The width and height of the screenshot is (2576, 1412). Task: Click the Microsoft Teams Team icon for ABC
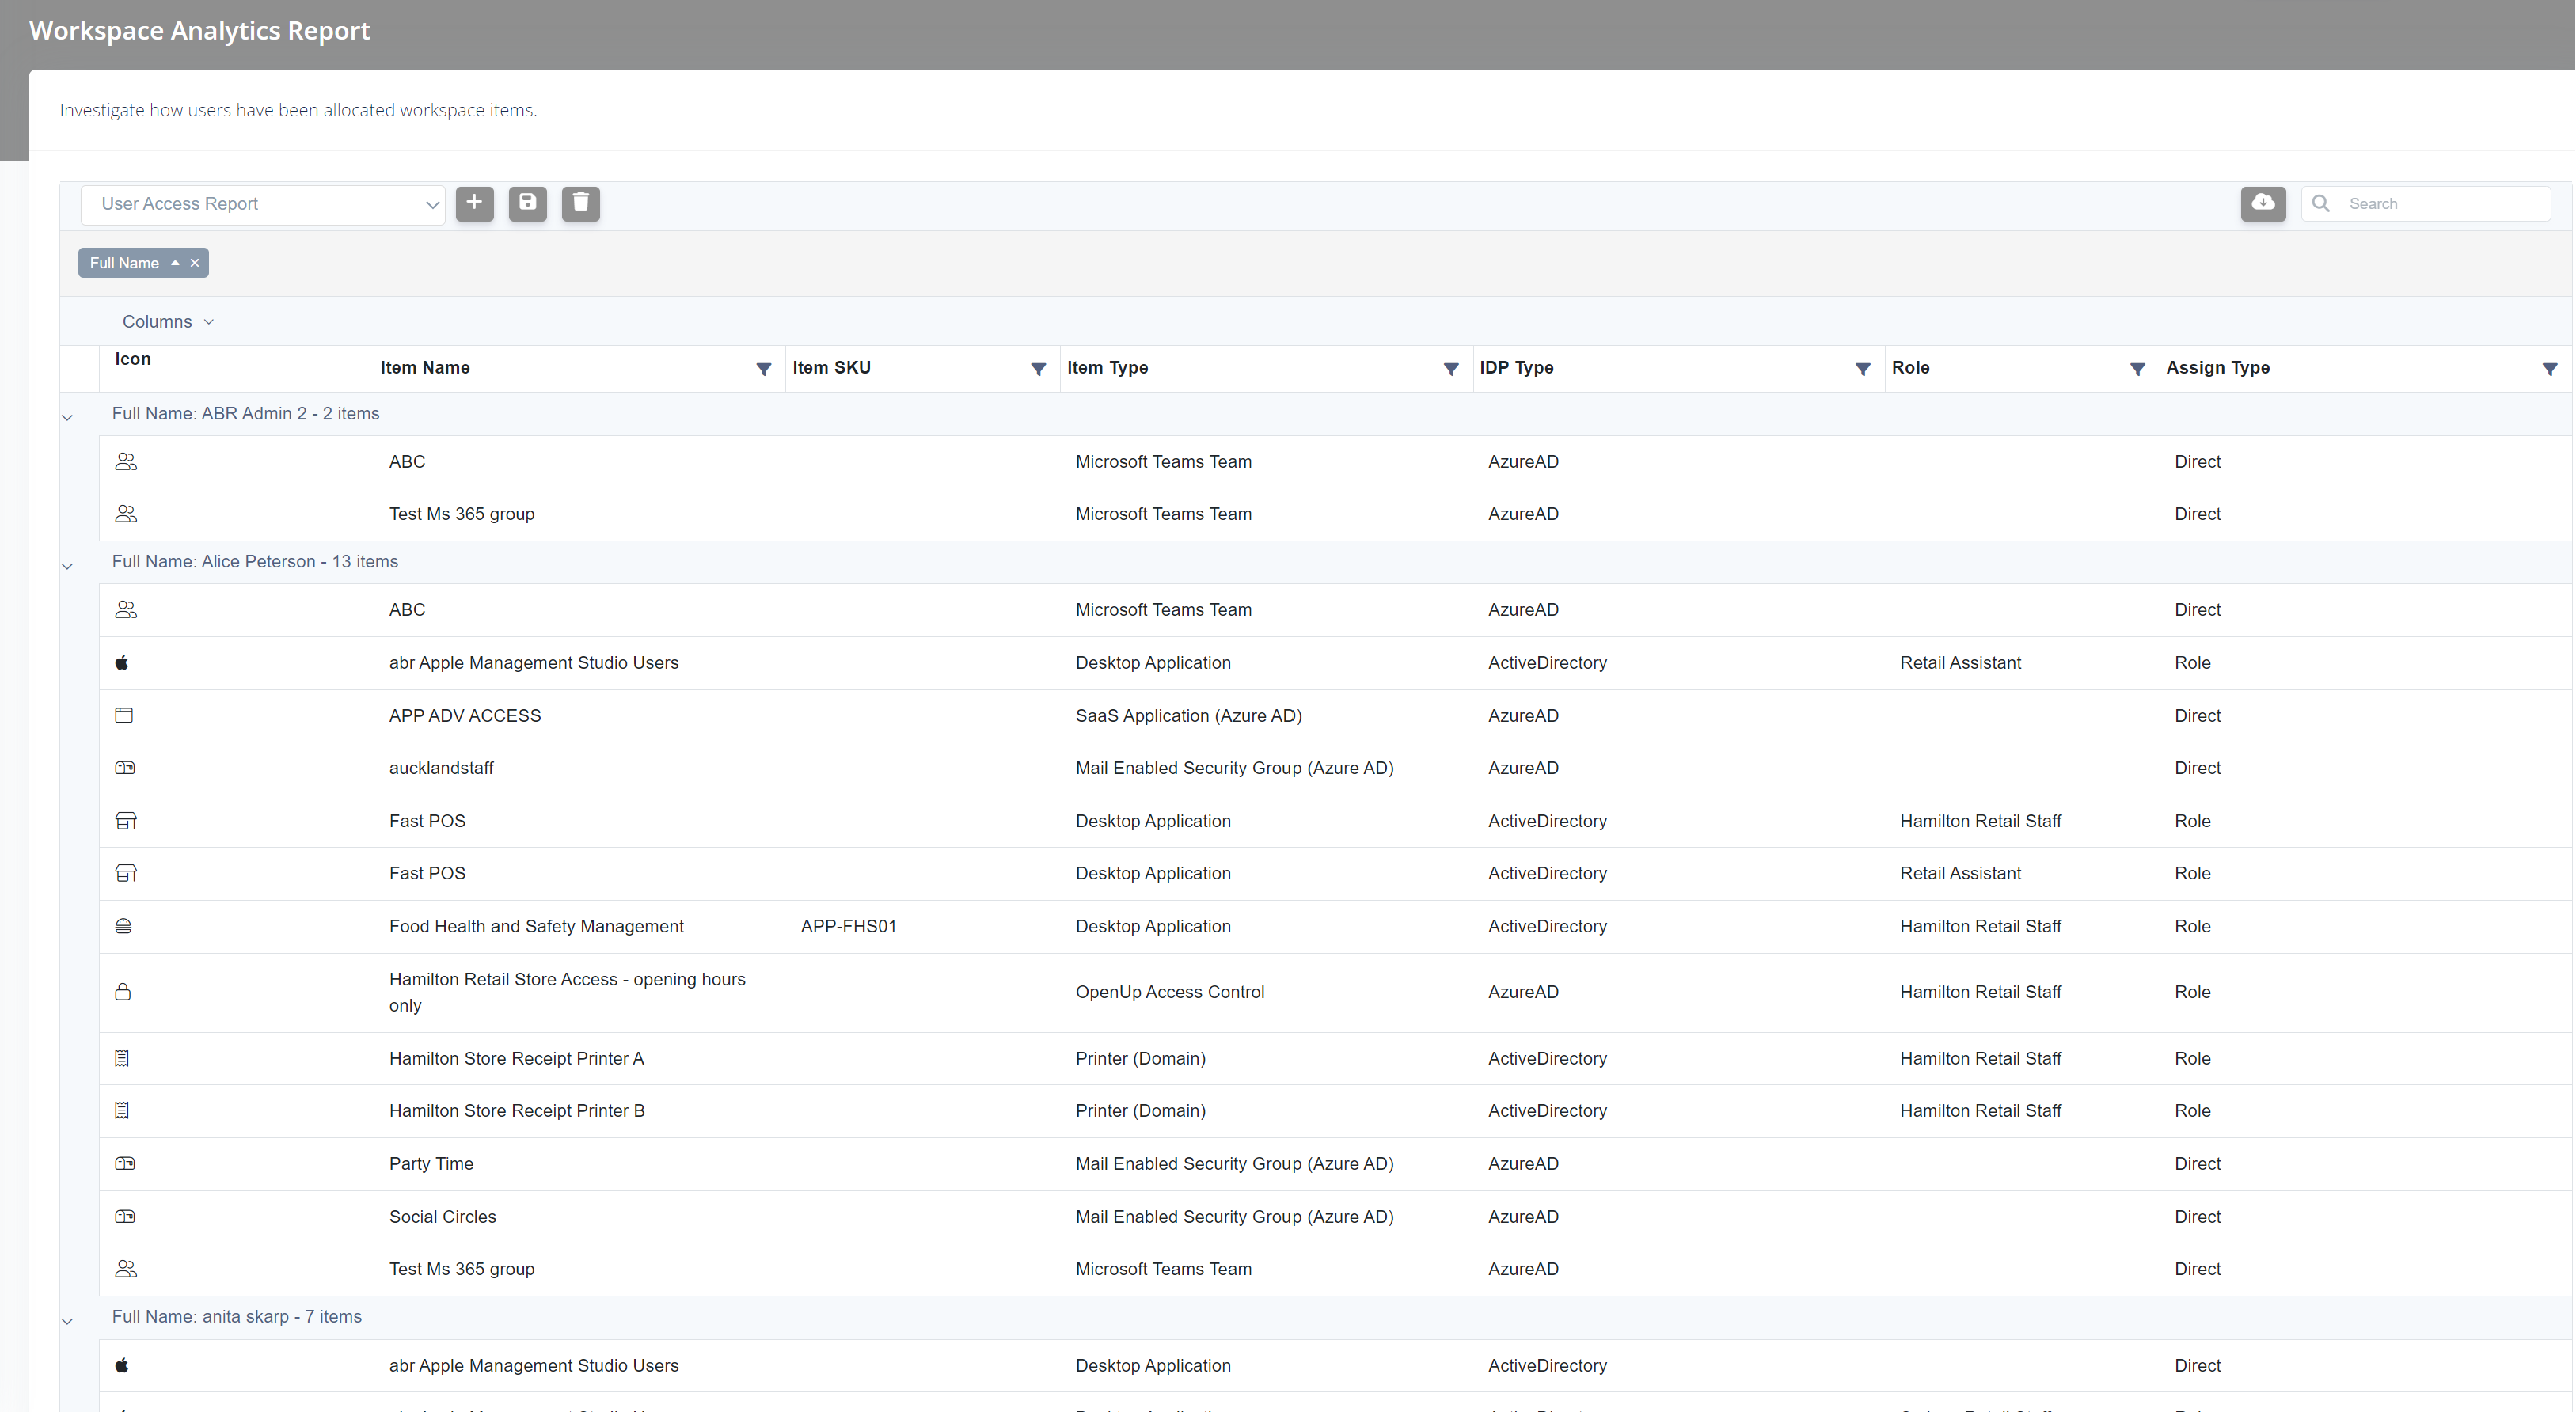coord(125,461)
